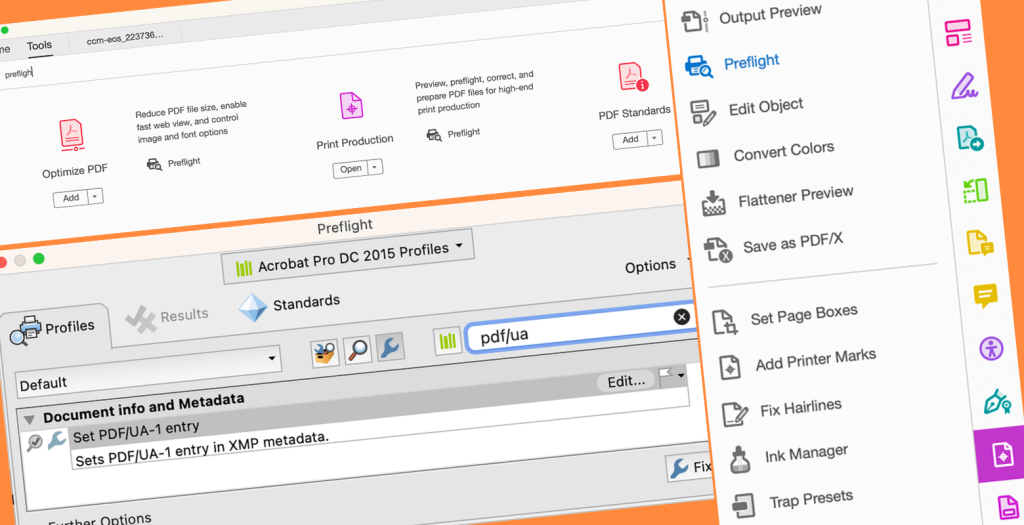Open Set Page Boxes tool
This screenshot has height=525, width=1024.
pos(784,318)
